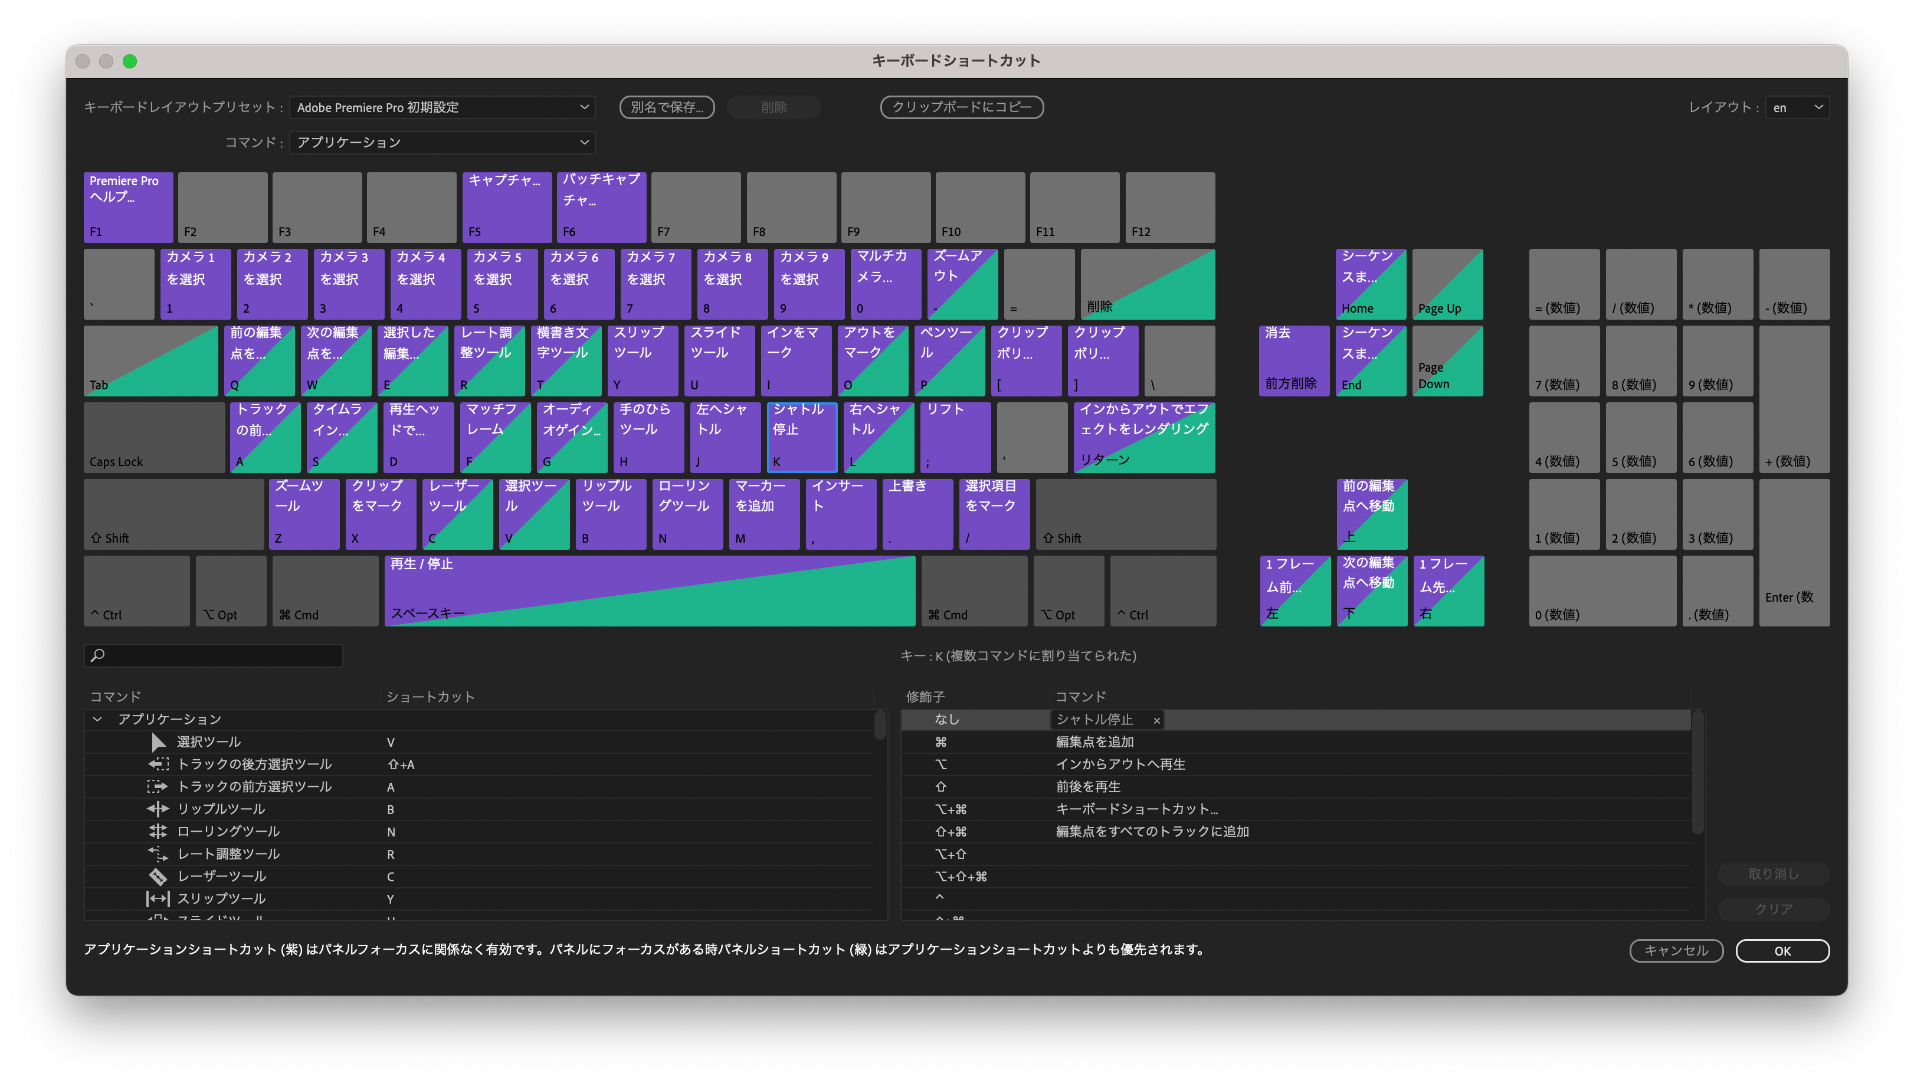Select the + (数値) numpad key
1914x1083 pixels.
1794,399
